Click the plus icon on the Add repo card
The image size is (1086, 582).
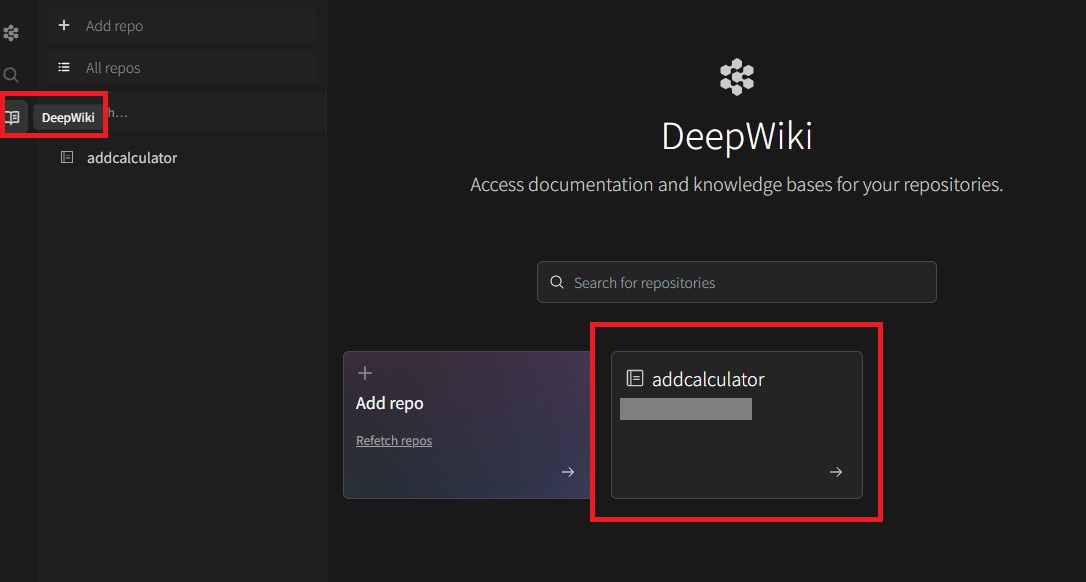tap(364, 372)
